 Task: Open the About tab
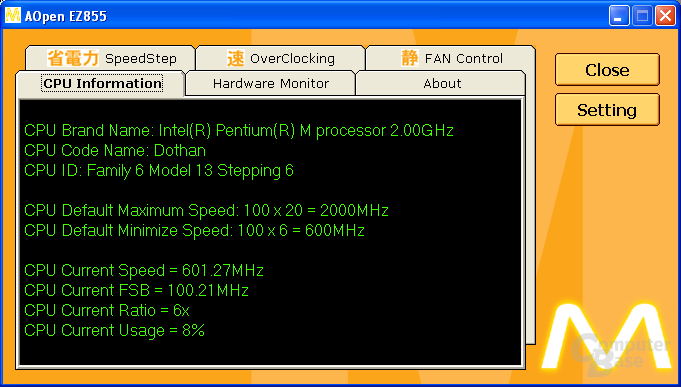point(441,83)
